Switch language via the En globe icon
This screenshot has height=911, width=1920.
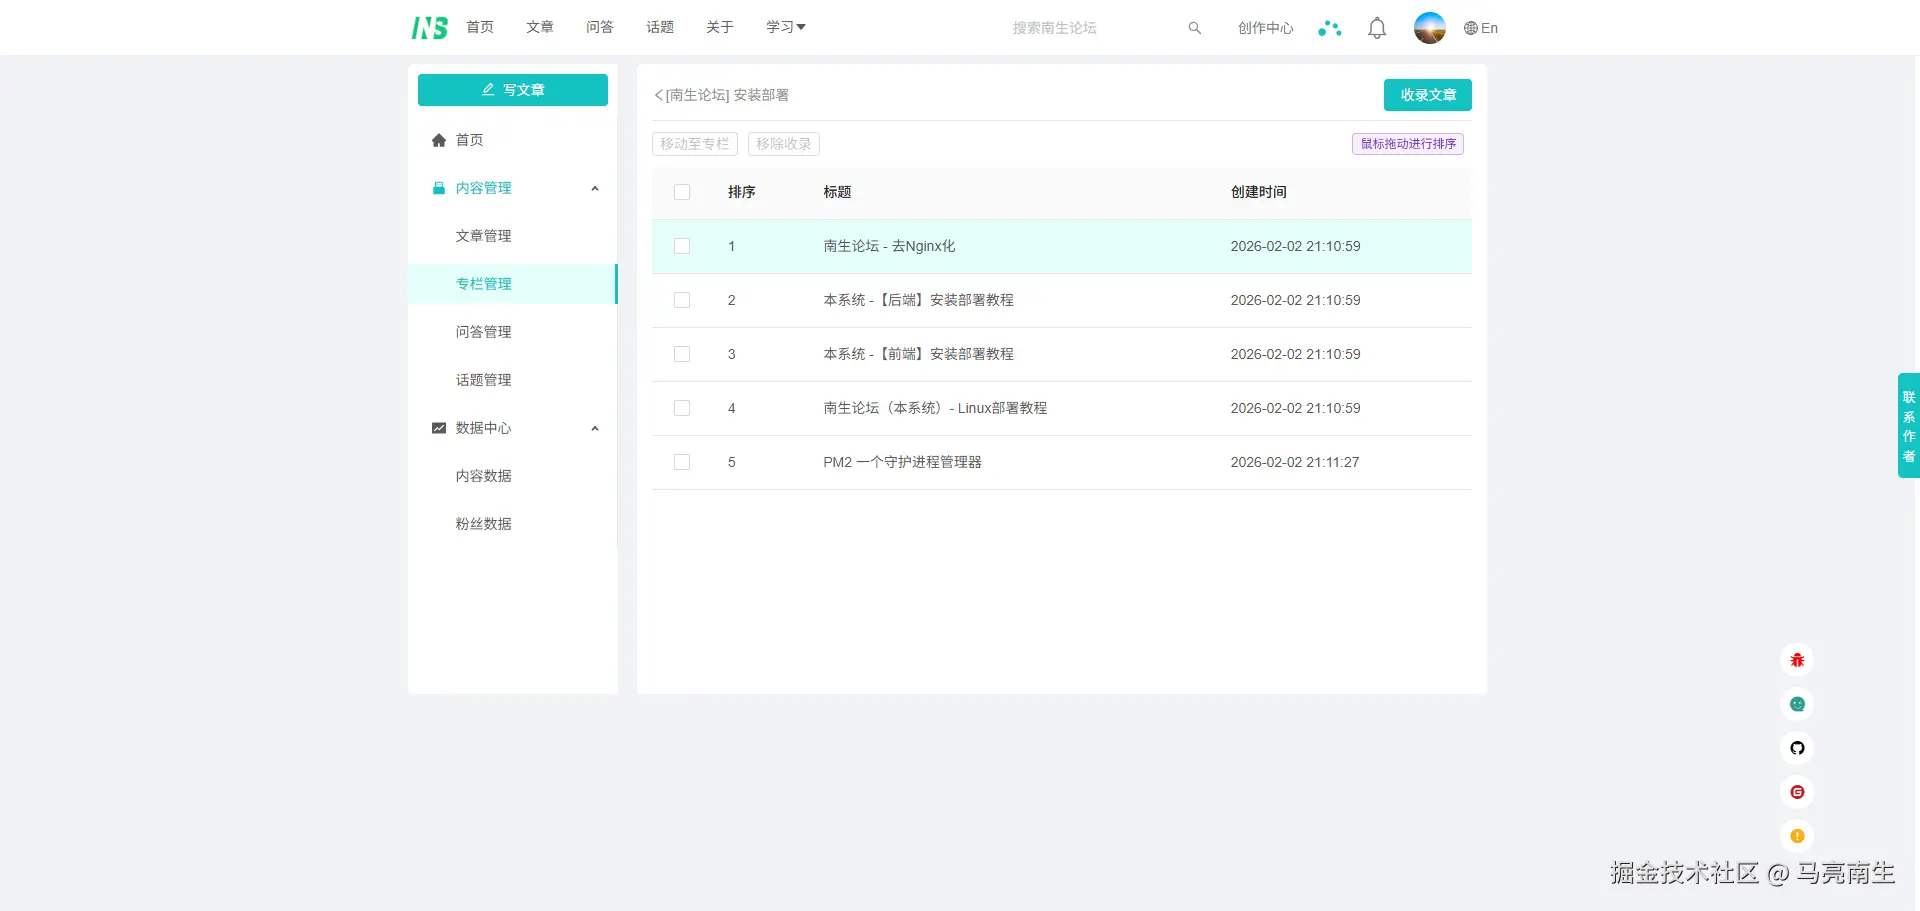pos(1480,28)
